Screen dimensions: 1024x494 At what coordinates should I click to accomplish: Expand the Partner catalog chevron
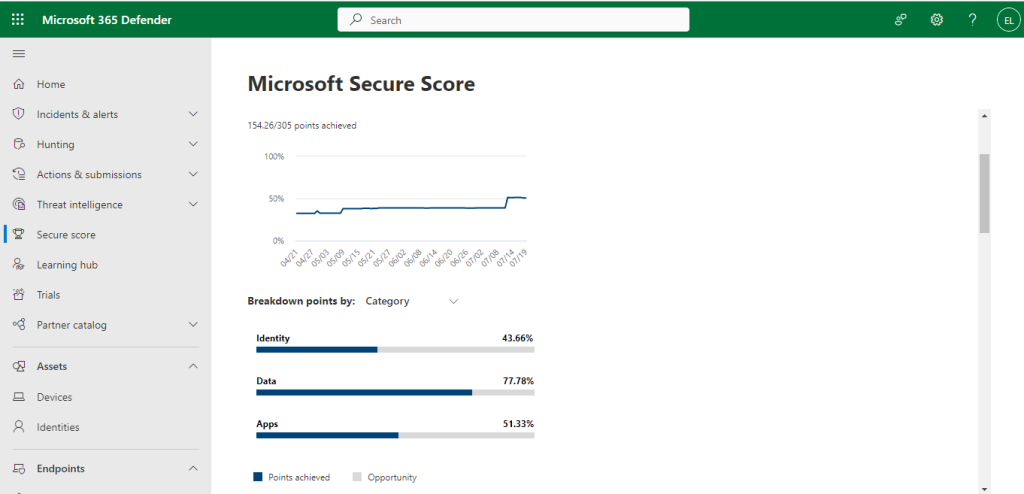coord(193,325)
